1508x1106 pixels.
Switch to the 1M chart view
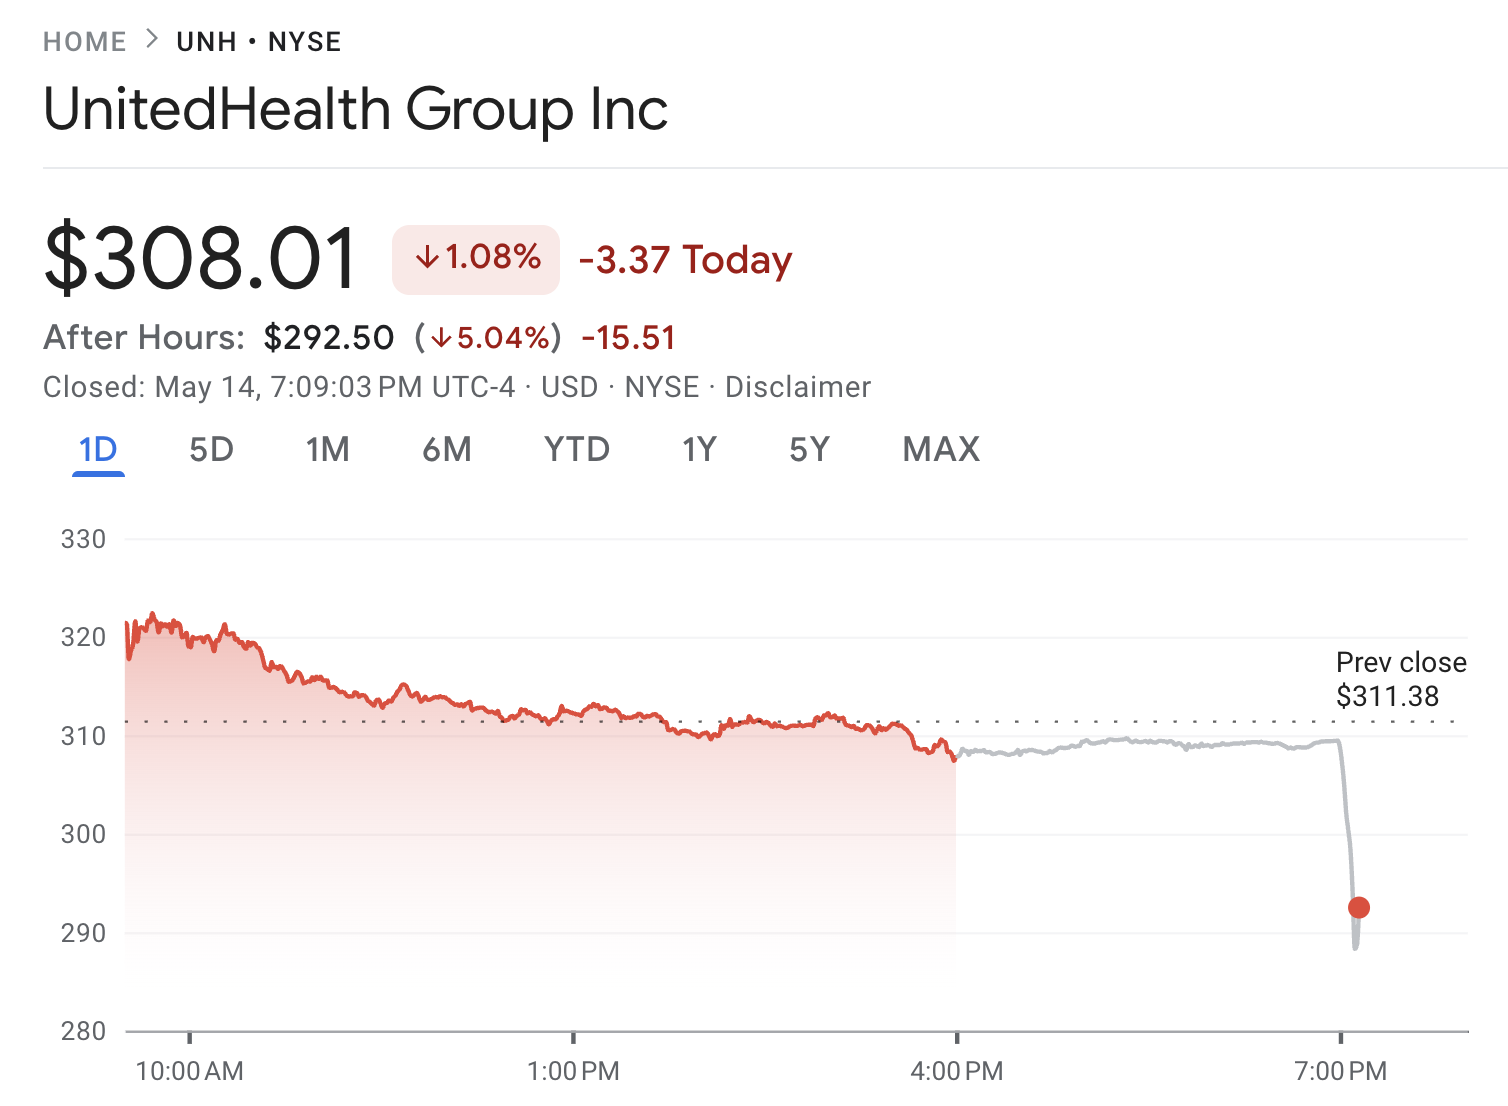click(x=327, y=450)
